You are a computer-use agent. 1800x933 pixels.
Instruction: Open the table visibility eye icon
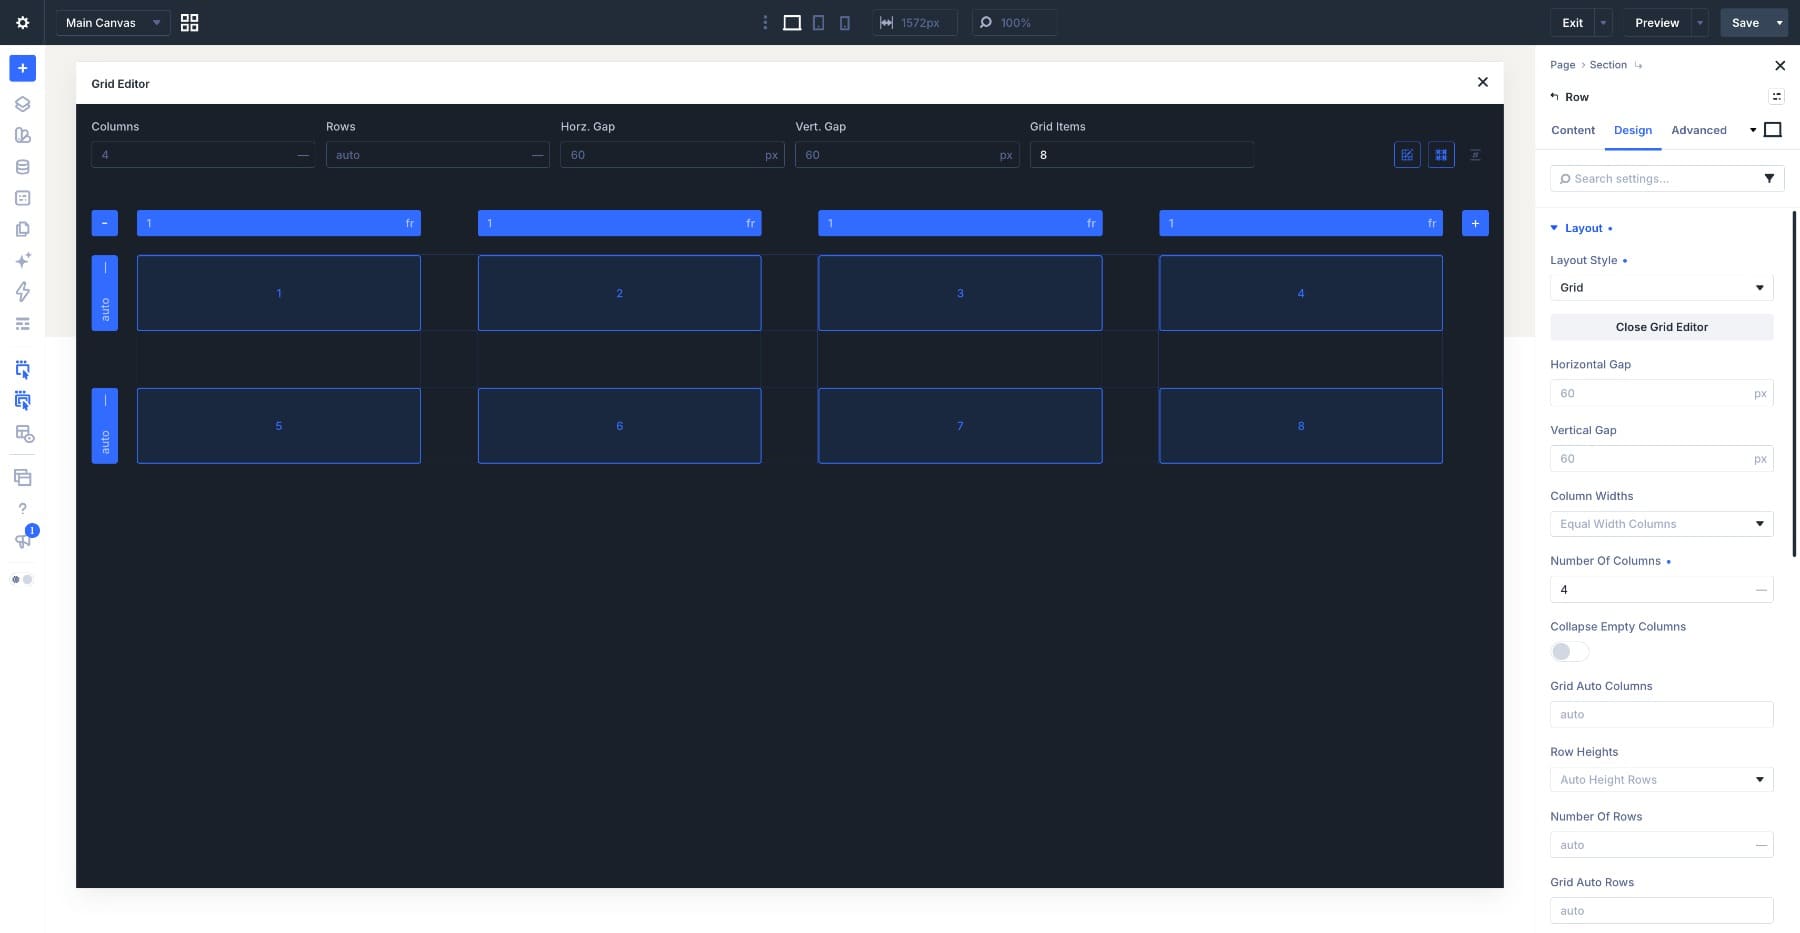point(24,434)
